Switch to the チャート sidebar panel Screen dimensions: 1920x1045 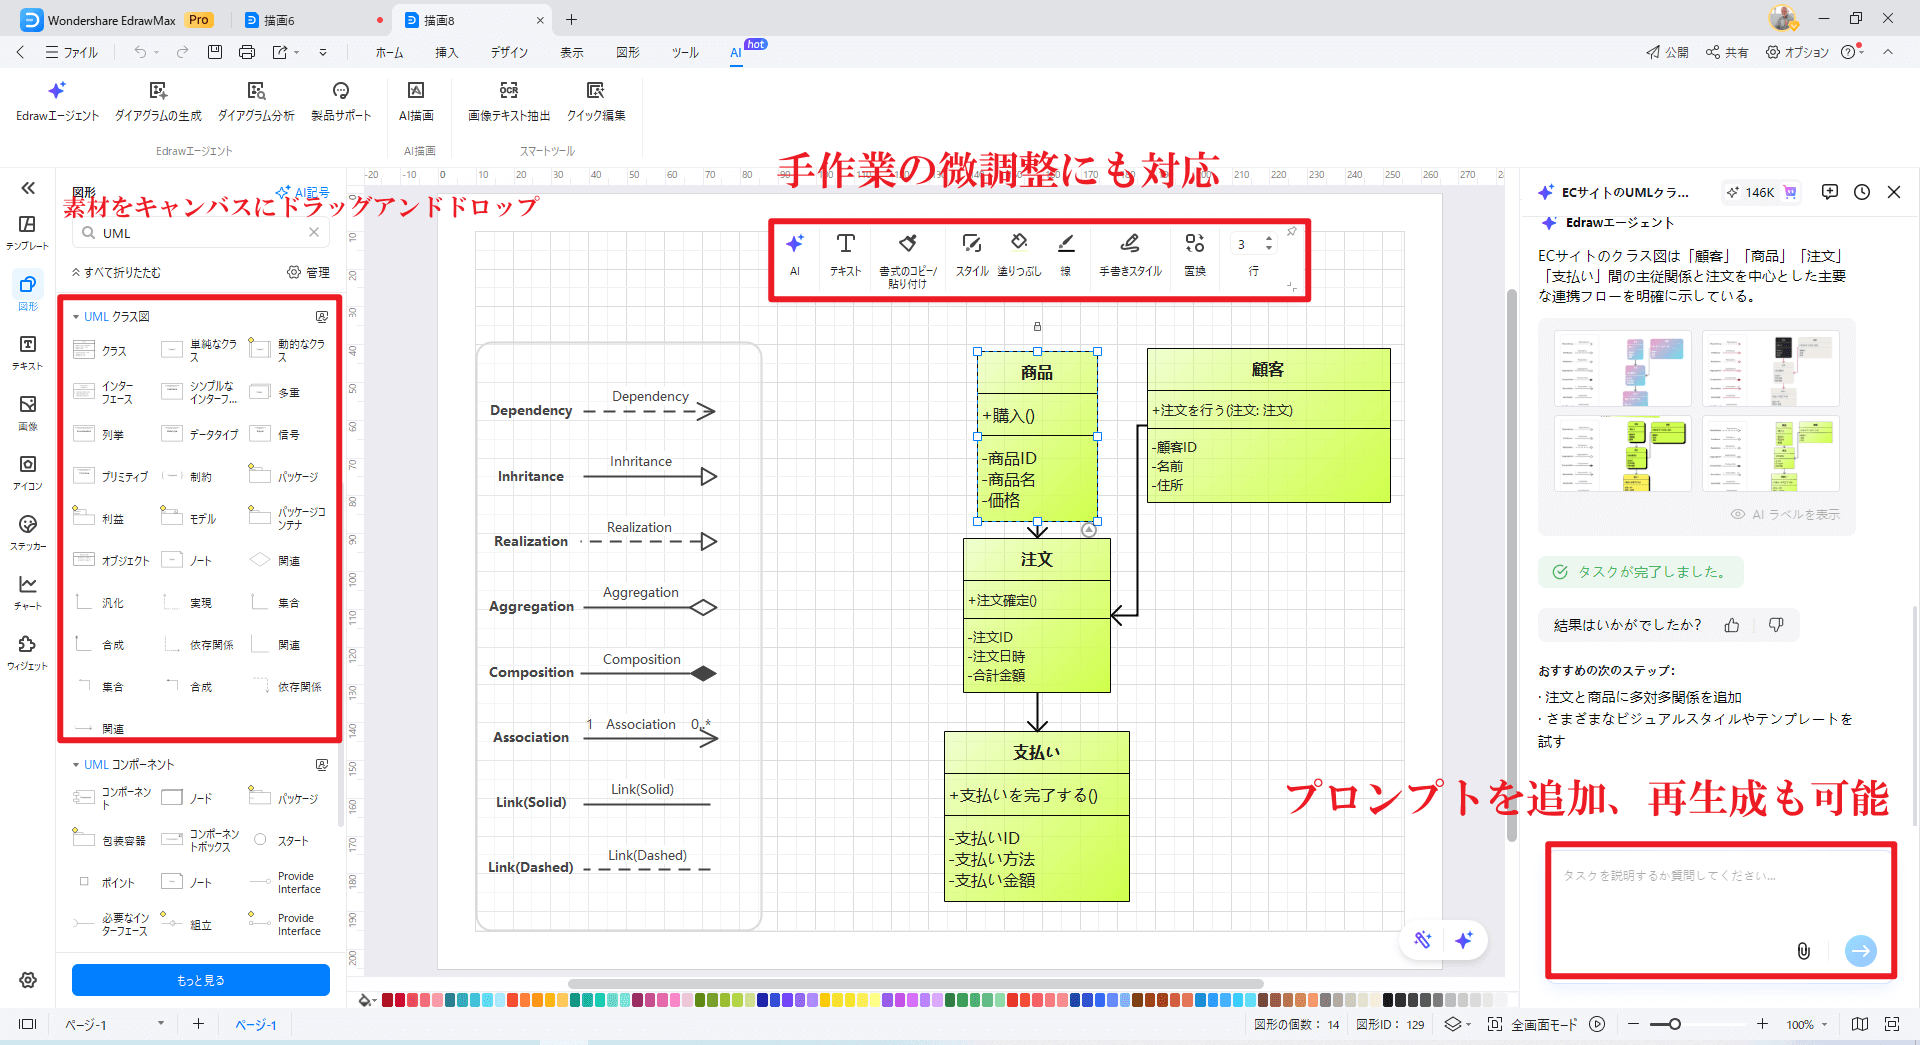[x=27, y=590]
